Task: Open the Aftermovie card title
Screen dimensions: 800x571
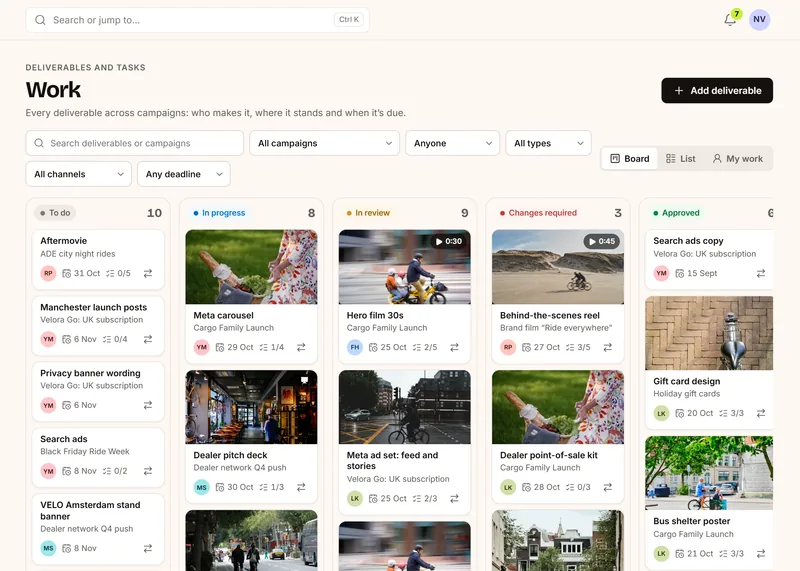Action: tap(64, 241)
